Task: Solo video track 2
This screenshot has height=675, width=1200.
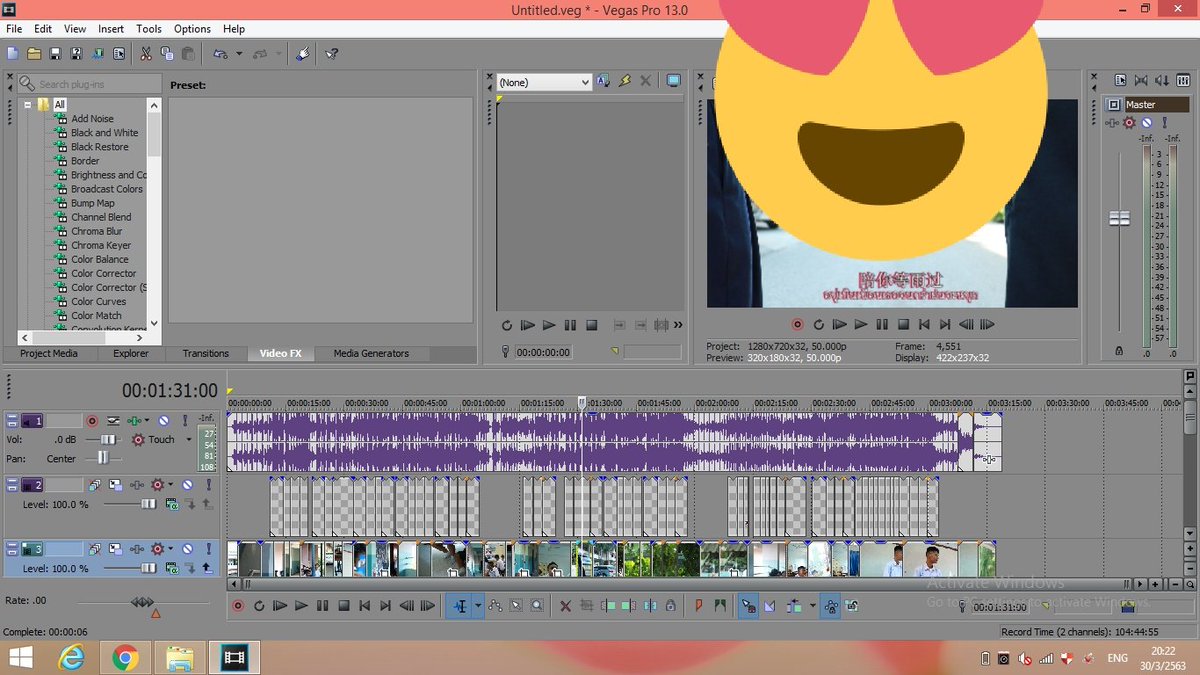Action: pyautogui.click(x=208, y=485)
